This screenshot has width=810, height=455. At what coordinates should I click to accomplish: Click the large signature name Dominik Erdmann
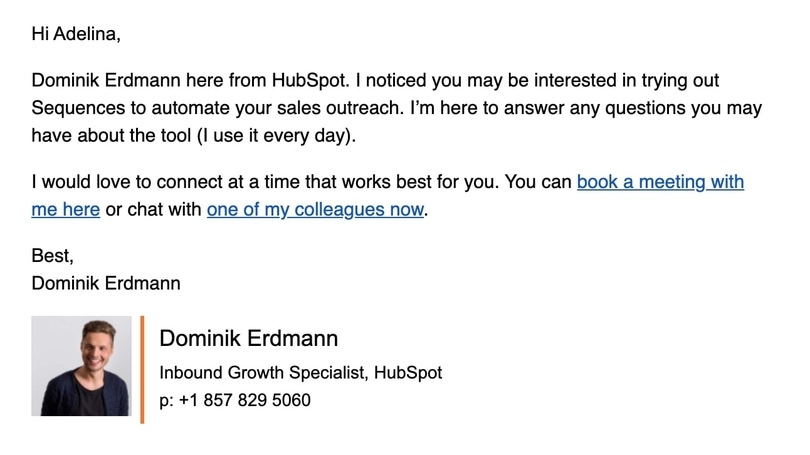tap(248, 338)
